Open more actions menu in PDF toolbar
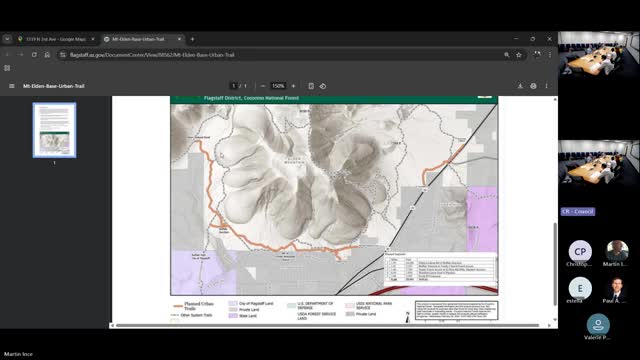The height and width of the screenshot is (360, 640). (x=547, y=86)
